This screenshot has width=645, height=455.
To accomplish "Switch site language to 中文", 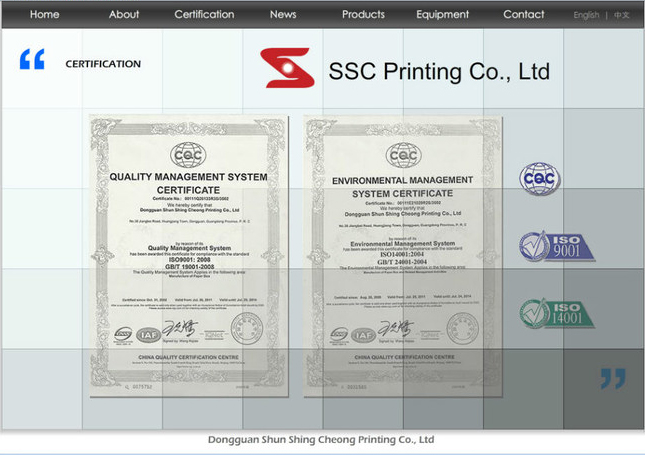I will pos(622,15).
